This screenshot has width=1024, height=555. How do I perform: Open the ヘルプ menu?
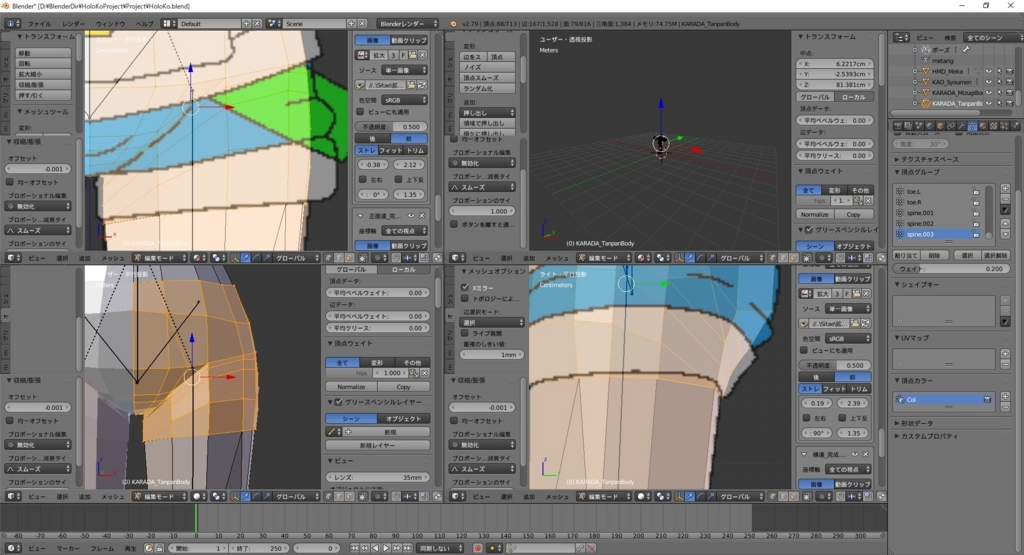pyautogui.click(x=144, y=24)
